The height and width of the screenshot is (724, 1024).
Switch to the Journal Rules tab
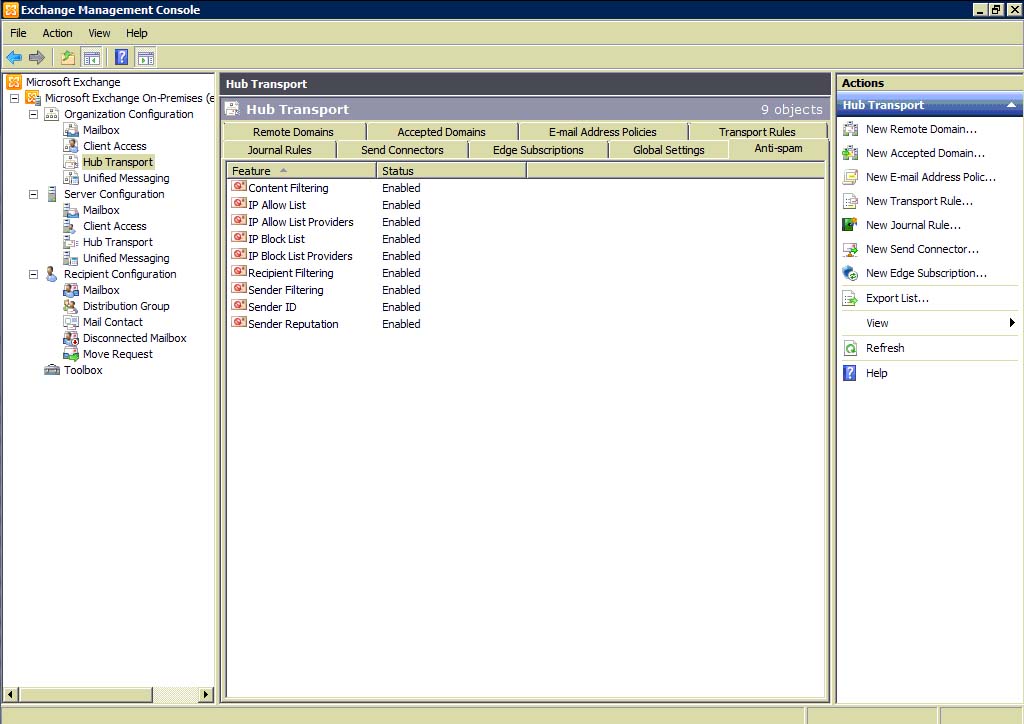pos(280,150)
